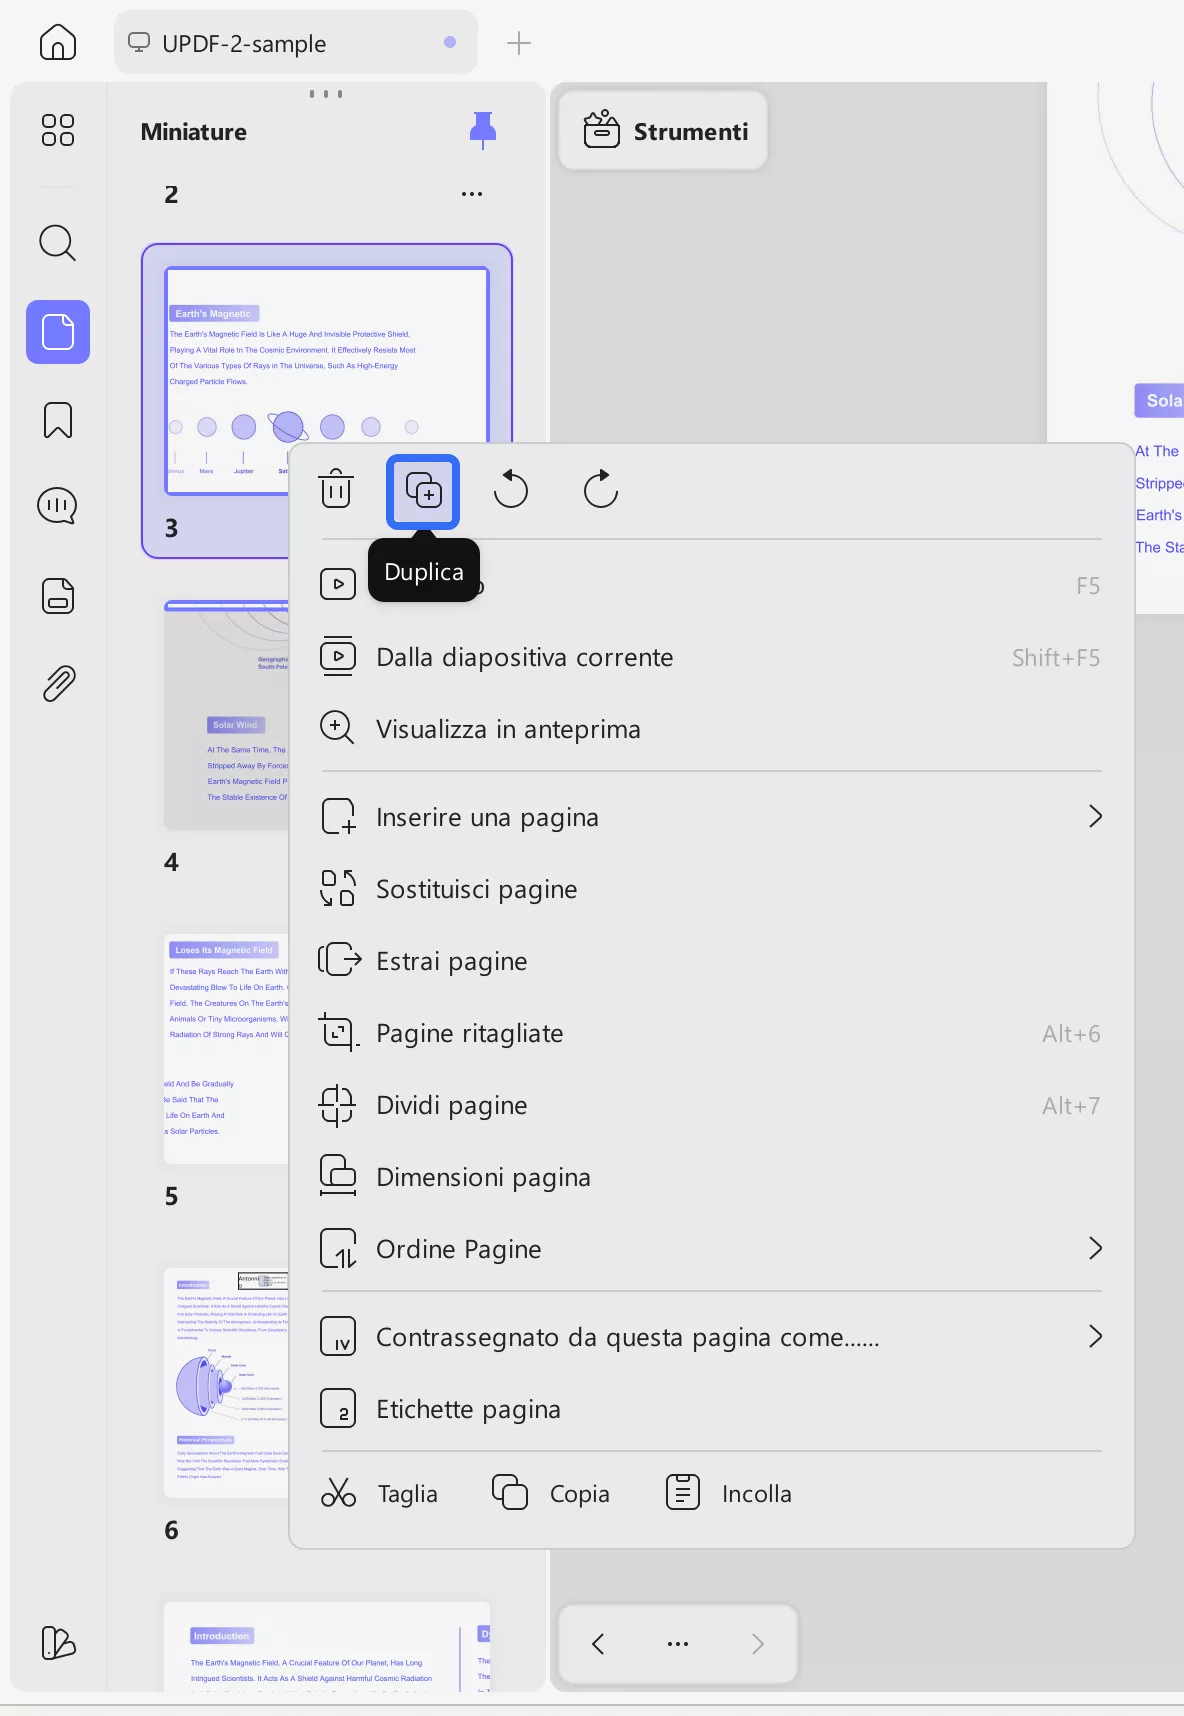Expand the Ordine Pagine chevron
This screenshot has height=1716, width=1184.
tap(1096, 1249)
